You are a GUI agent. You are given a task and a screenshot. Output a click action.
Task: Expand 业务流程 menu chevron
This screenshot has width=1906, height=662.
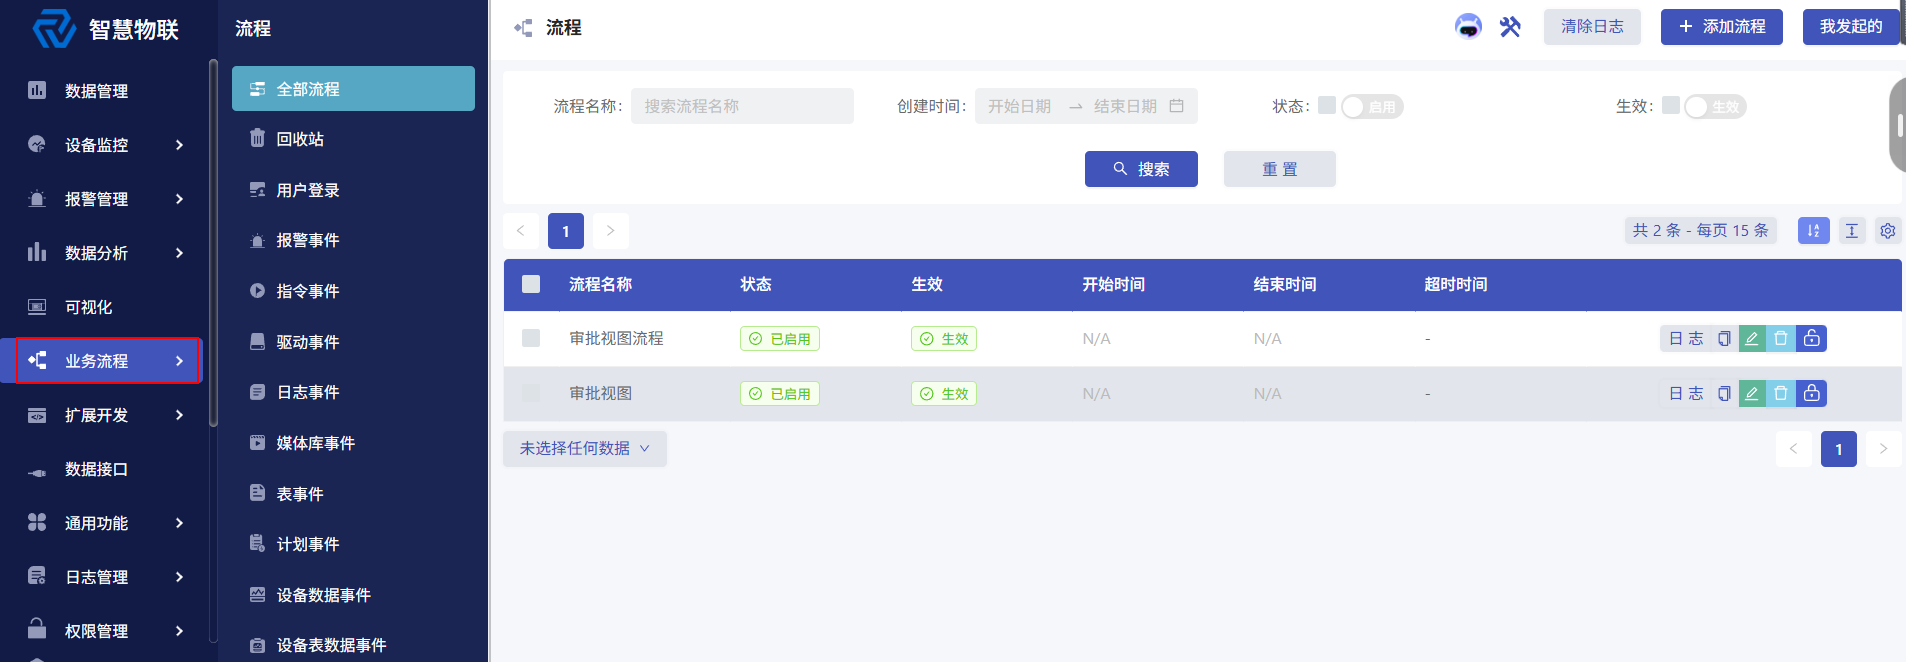(x=180, y=361)
